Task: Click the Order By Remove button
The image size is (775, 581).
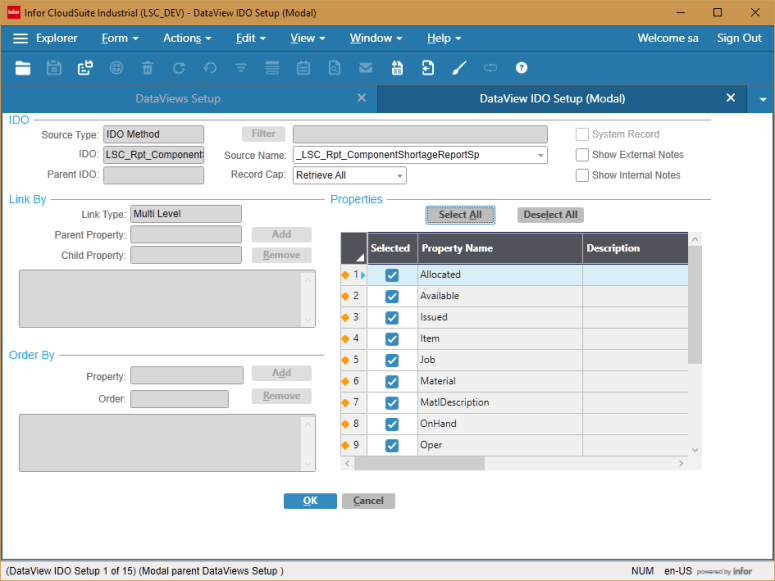Action: click(281, 396)
